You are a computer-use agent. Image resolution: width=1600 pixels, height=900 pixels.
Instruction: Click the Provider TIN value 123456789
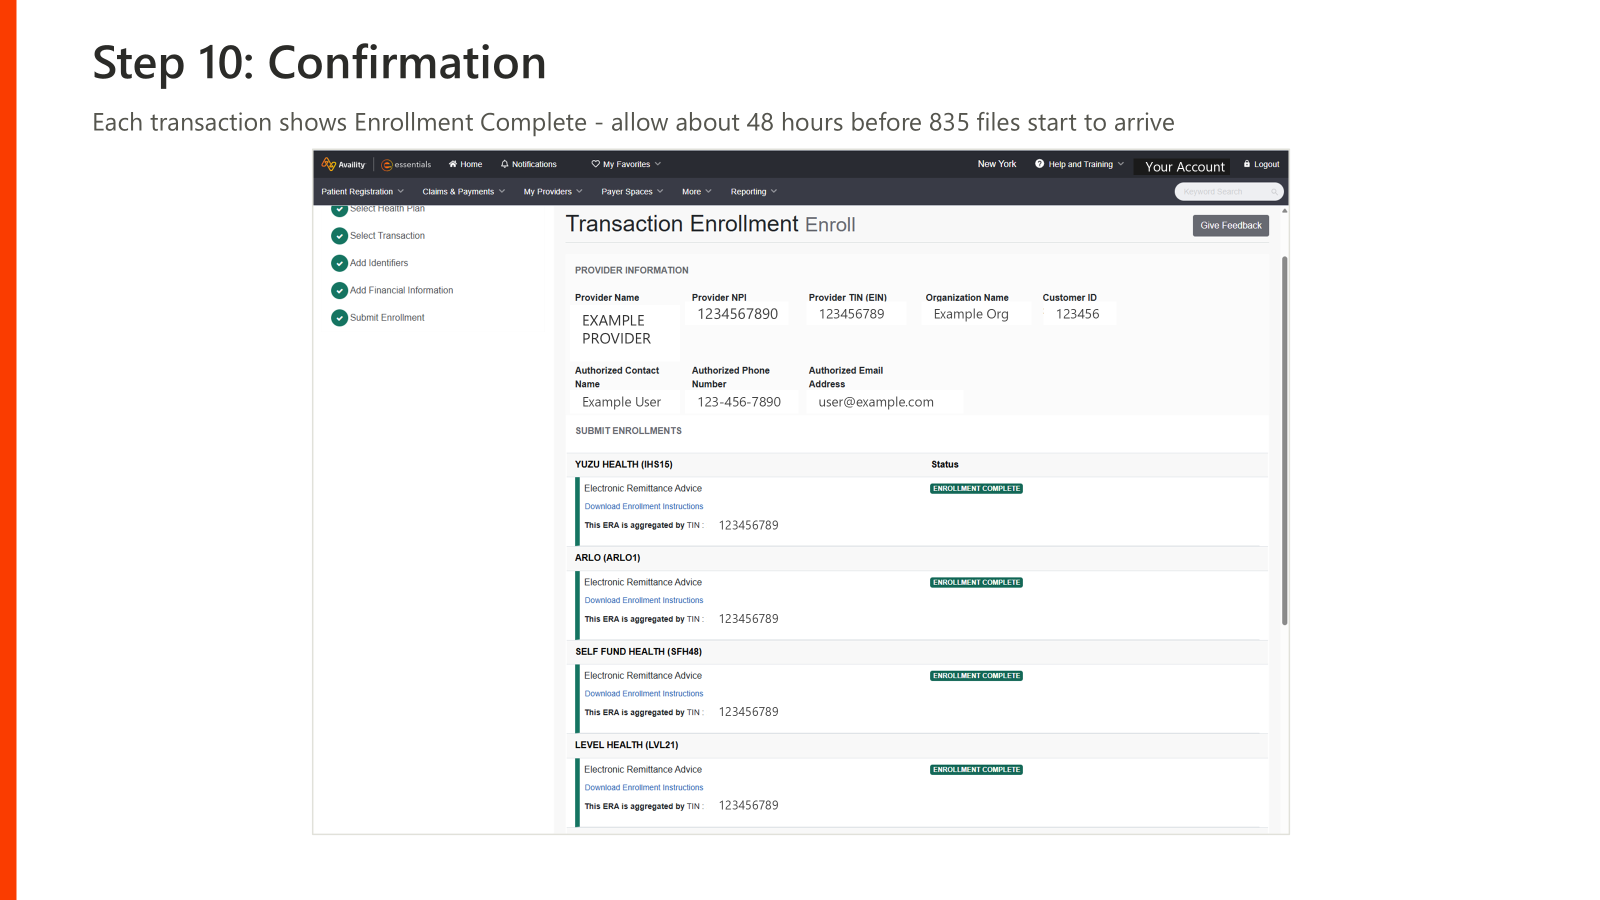click(852, 314)
